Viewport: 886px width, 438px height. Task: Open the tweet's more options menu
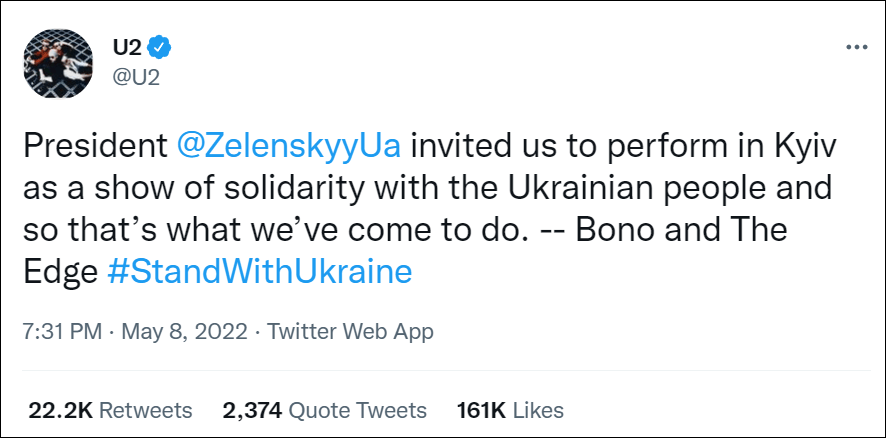pyautogui.click(x=857, y=47)
